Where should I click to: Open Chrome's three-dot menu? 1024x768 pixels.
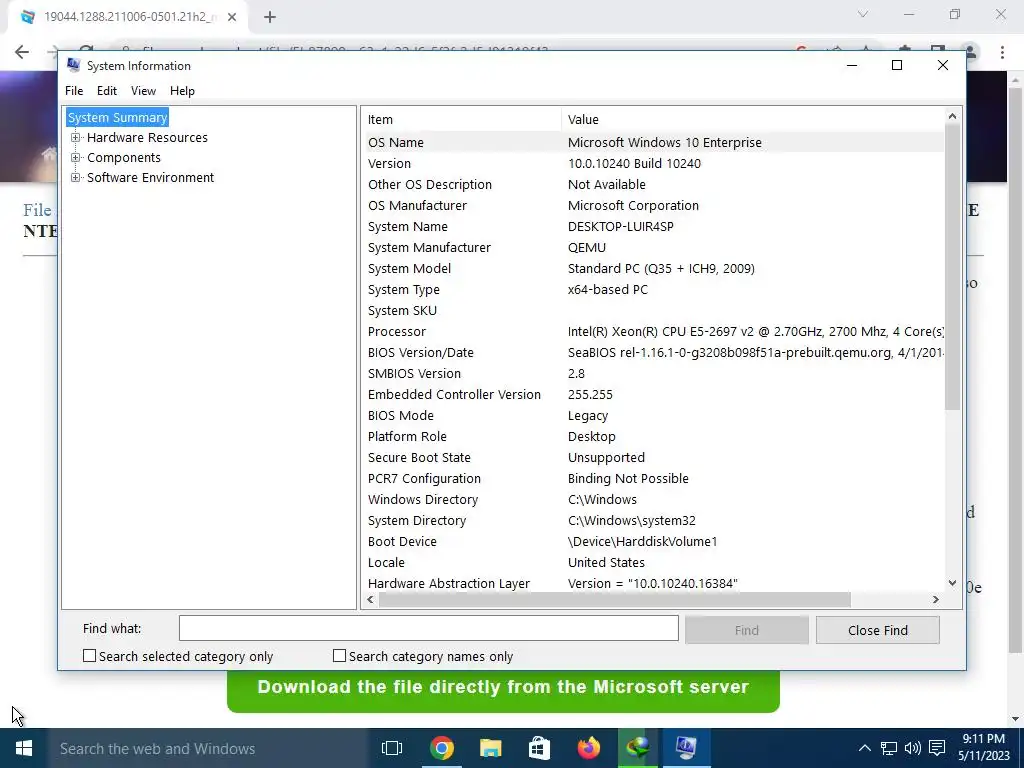pyautogui.click(x=1002, y=52)
